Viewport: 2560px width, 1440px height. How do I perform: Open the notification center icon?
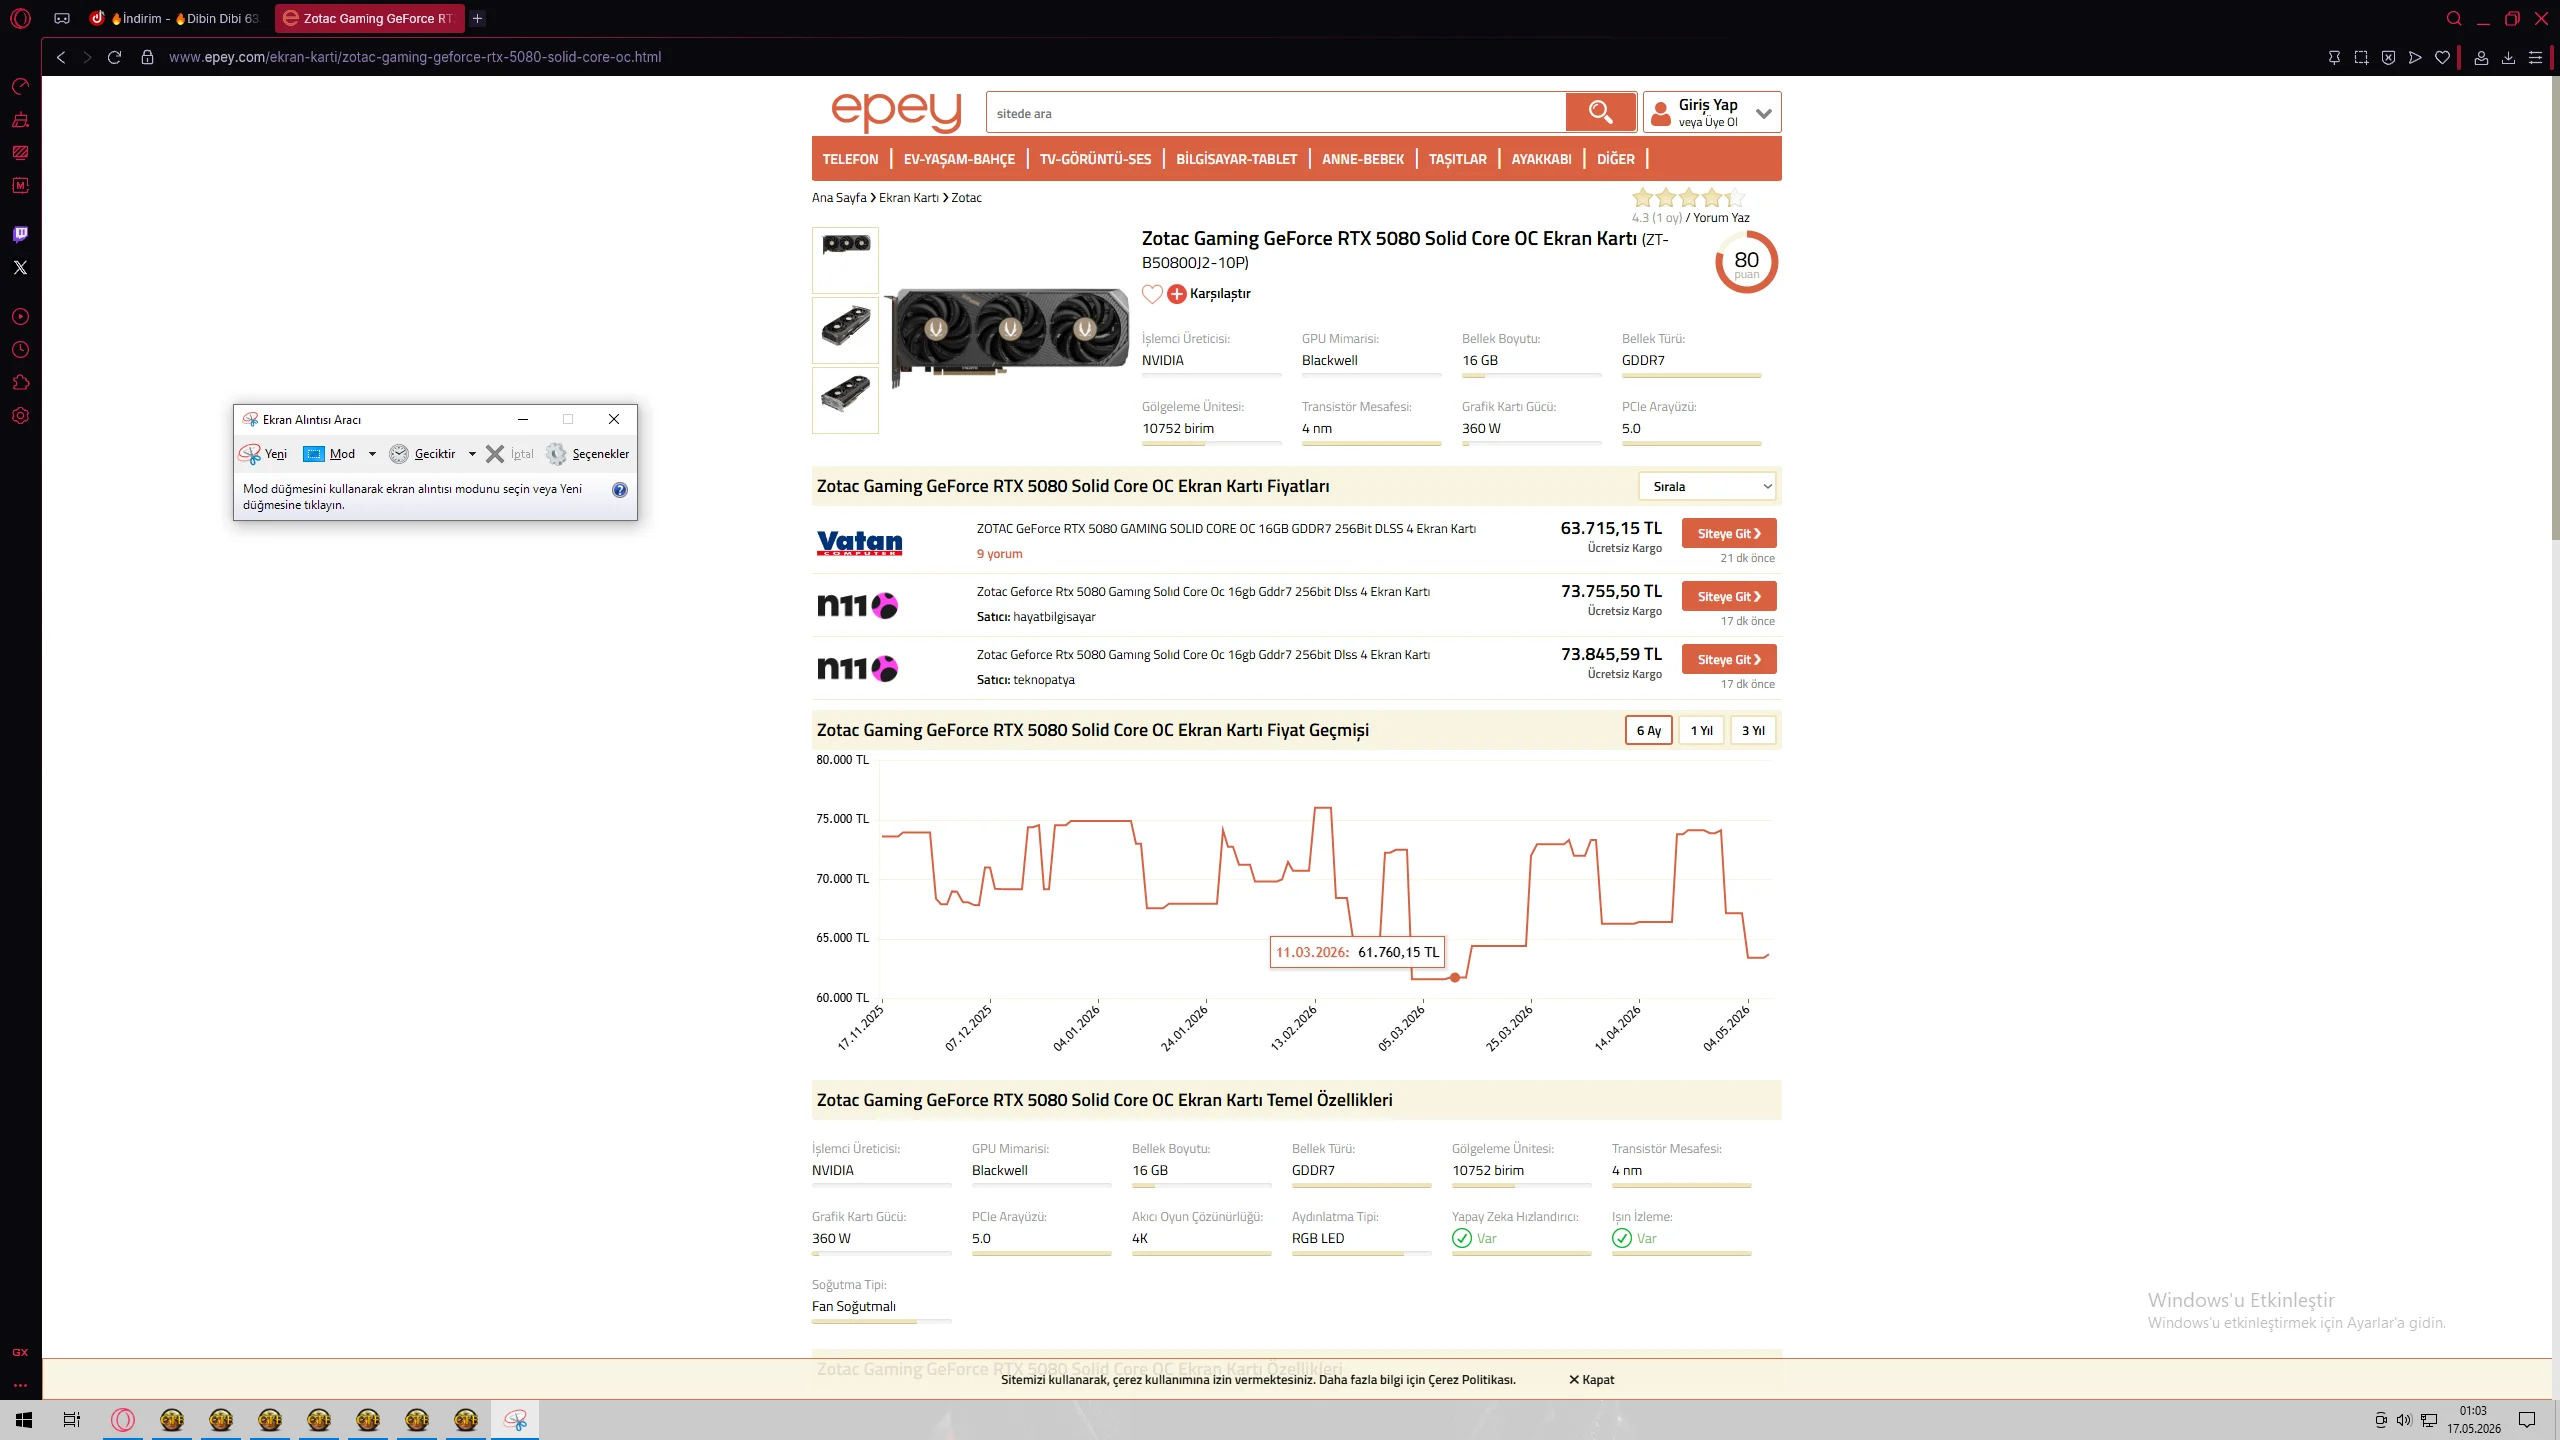[x=2527, y=1420]
